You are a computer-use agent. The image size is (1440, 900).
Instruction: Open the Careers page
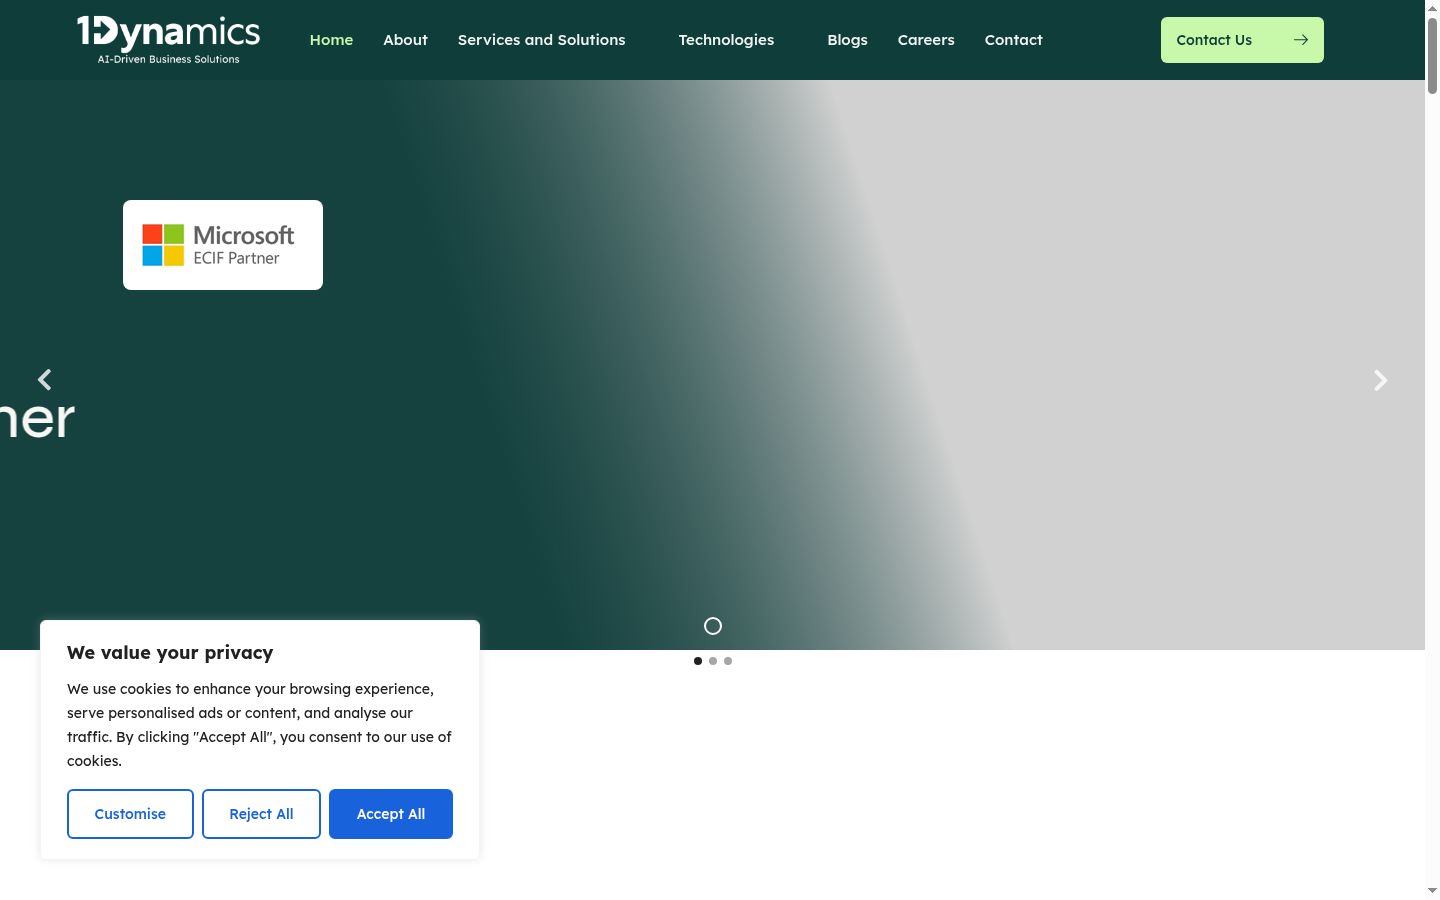click(x=926, y=40)
